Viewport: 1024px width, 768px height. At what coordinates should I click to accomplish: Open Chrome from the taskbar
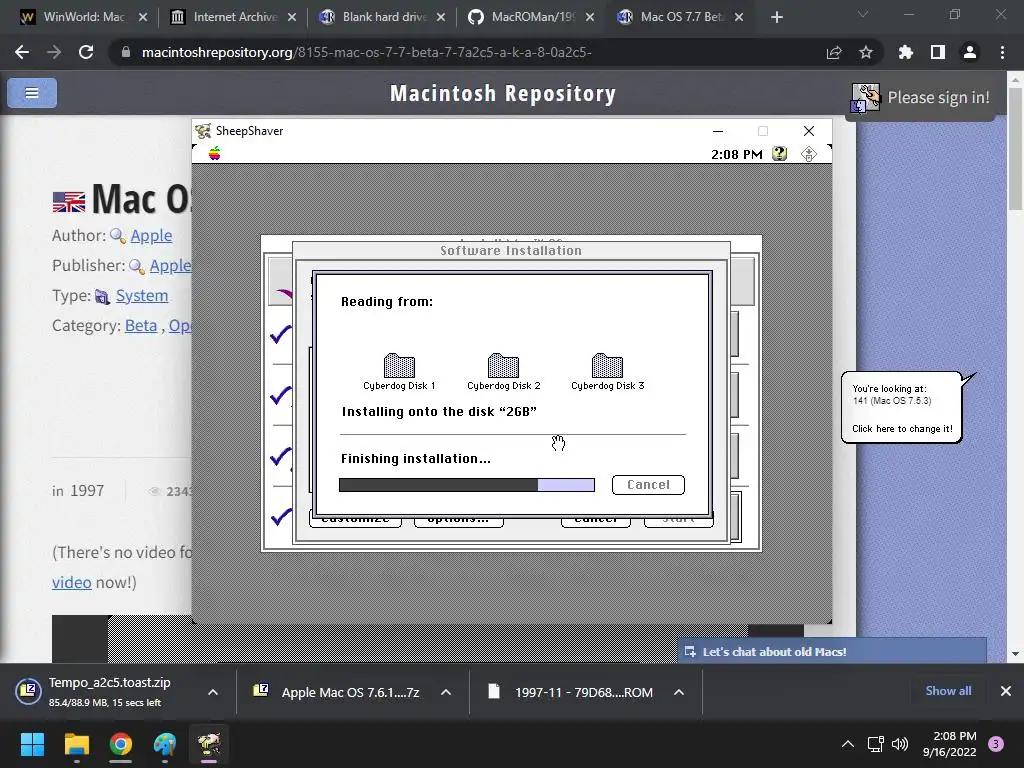tap(121, 744)
